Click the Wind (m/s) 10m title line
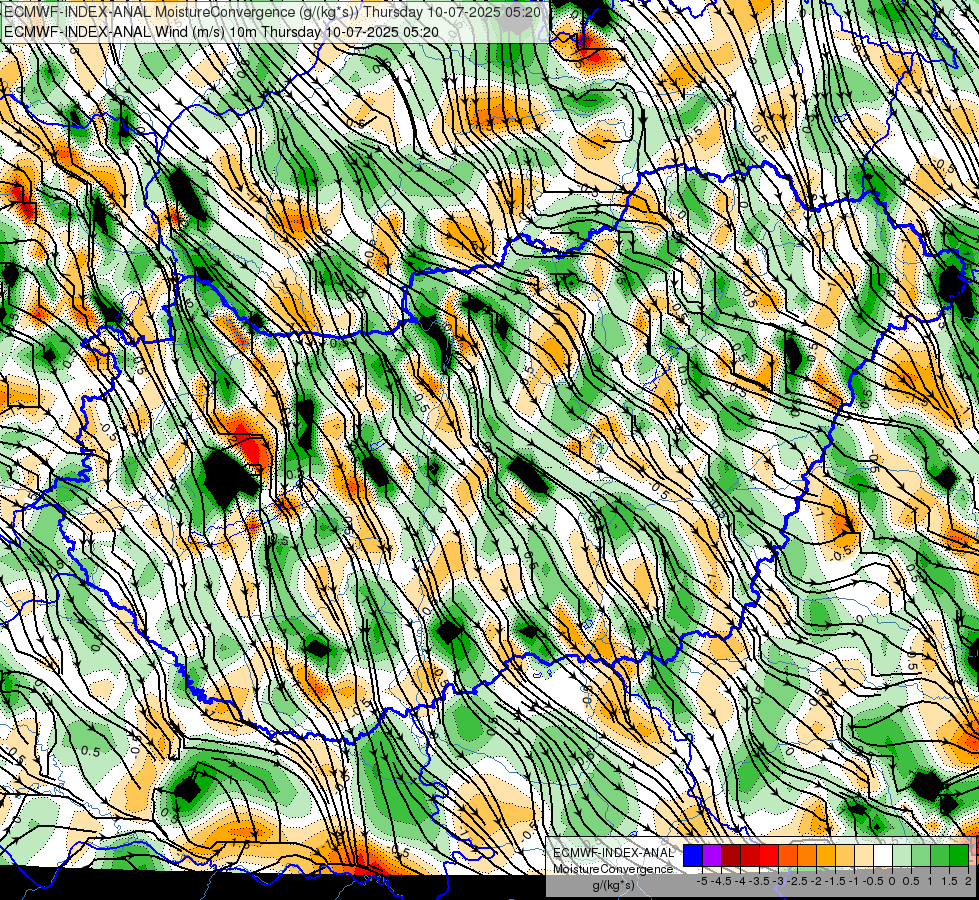The height and width of the screenshot is (900, 979). [222, 32]
